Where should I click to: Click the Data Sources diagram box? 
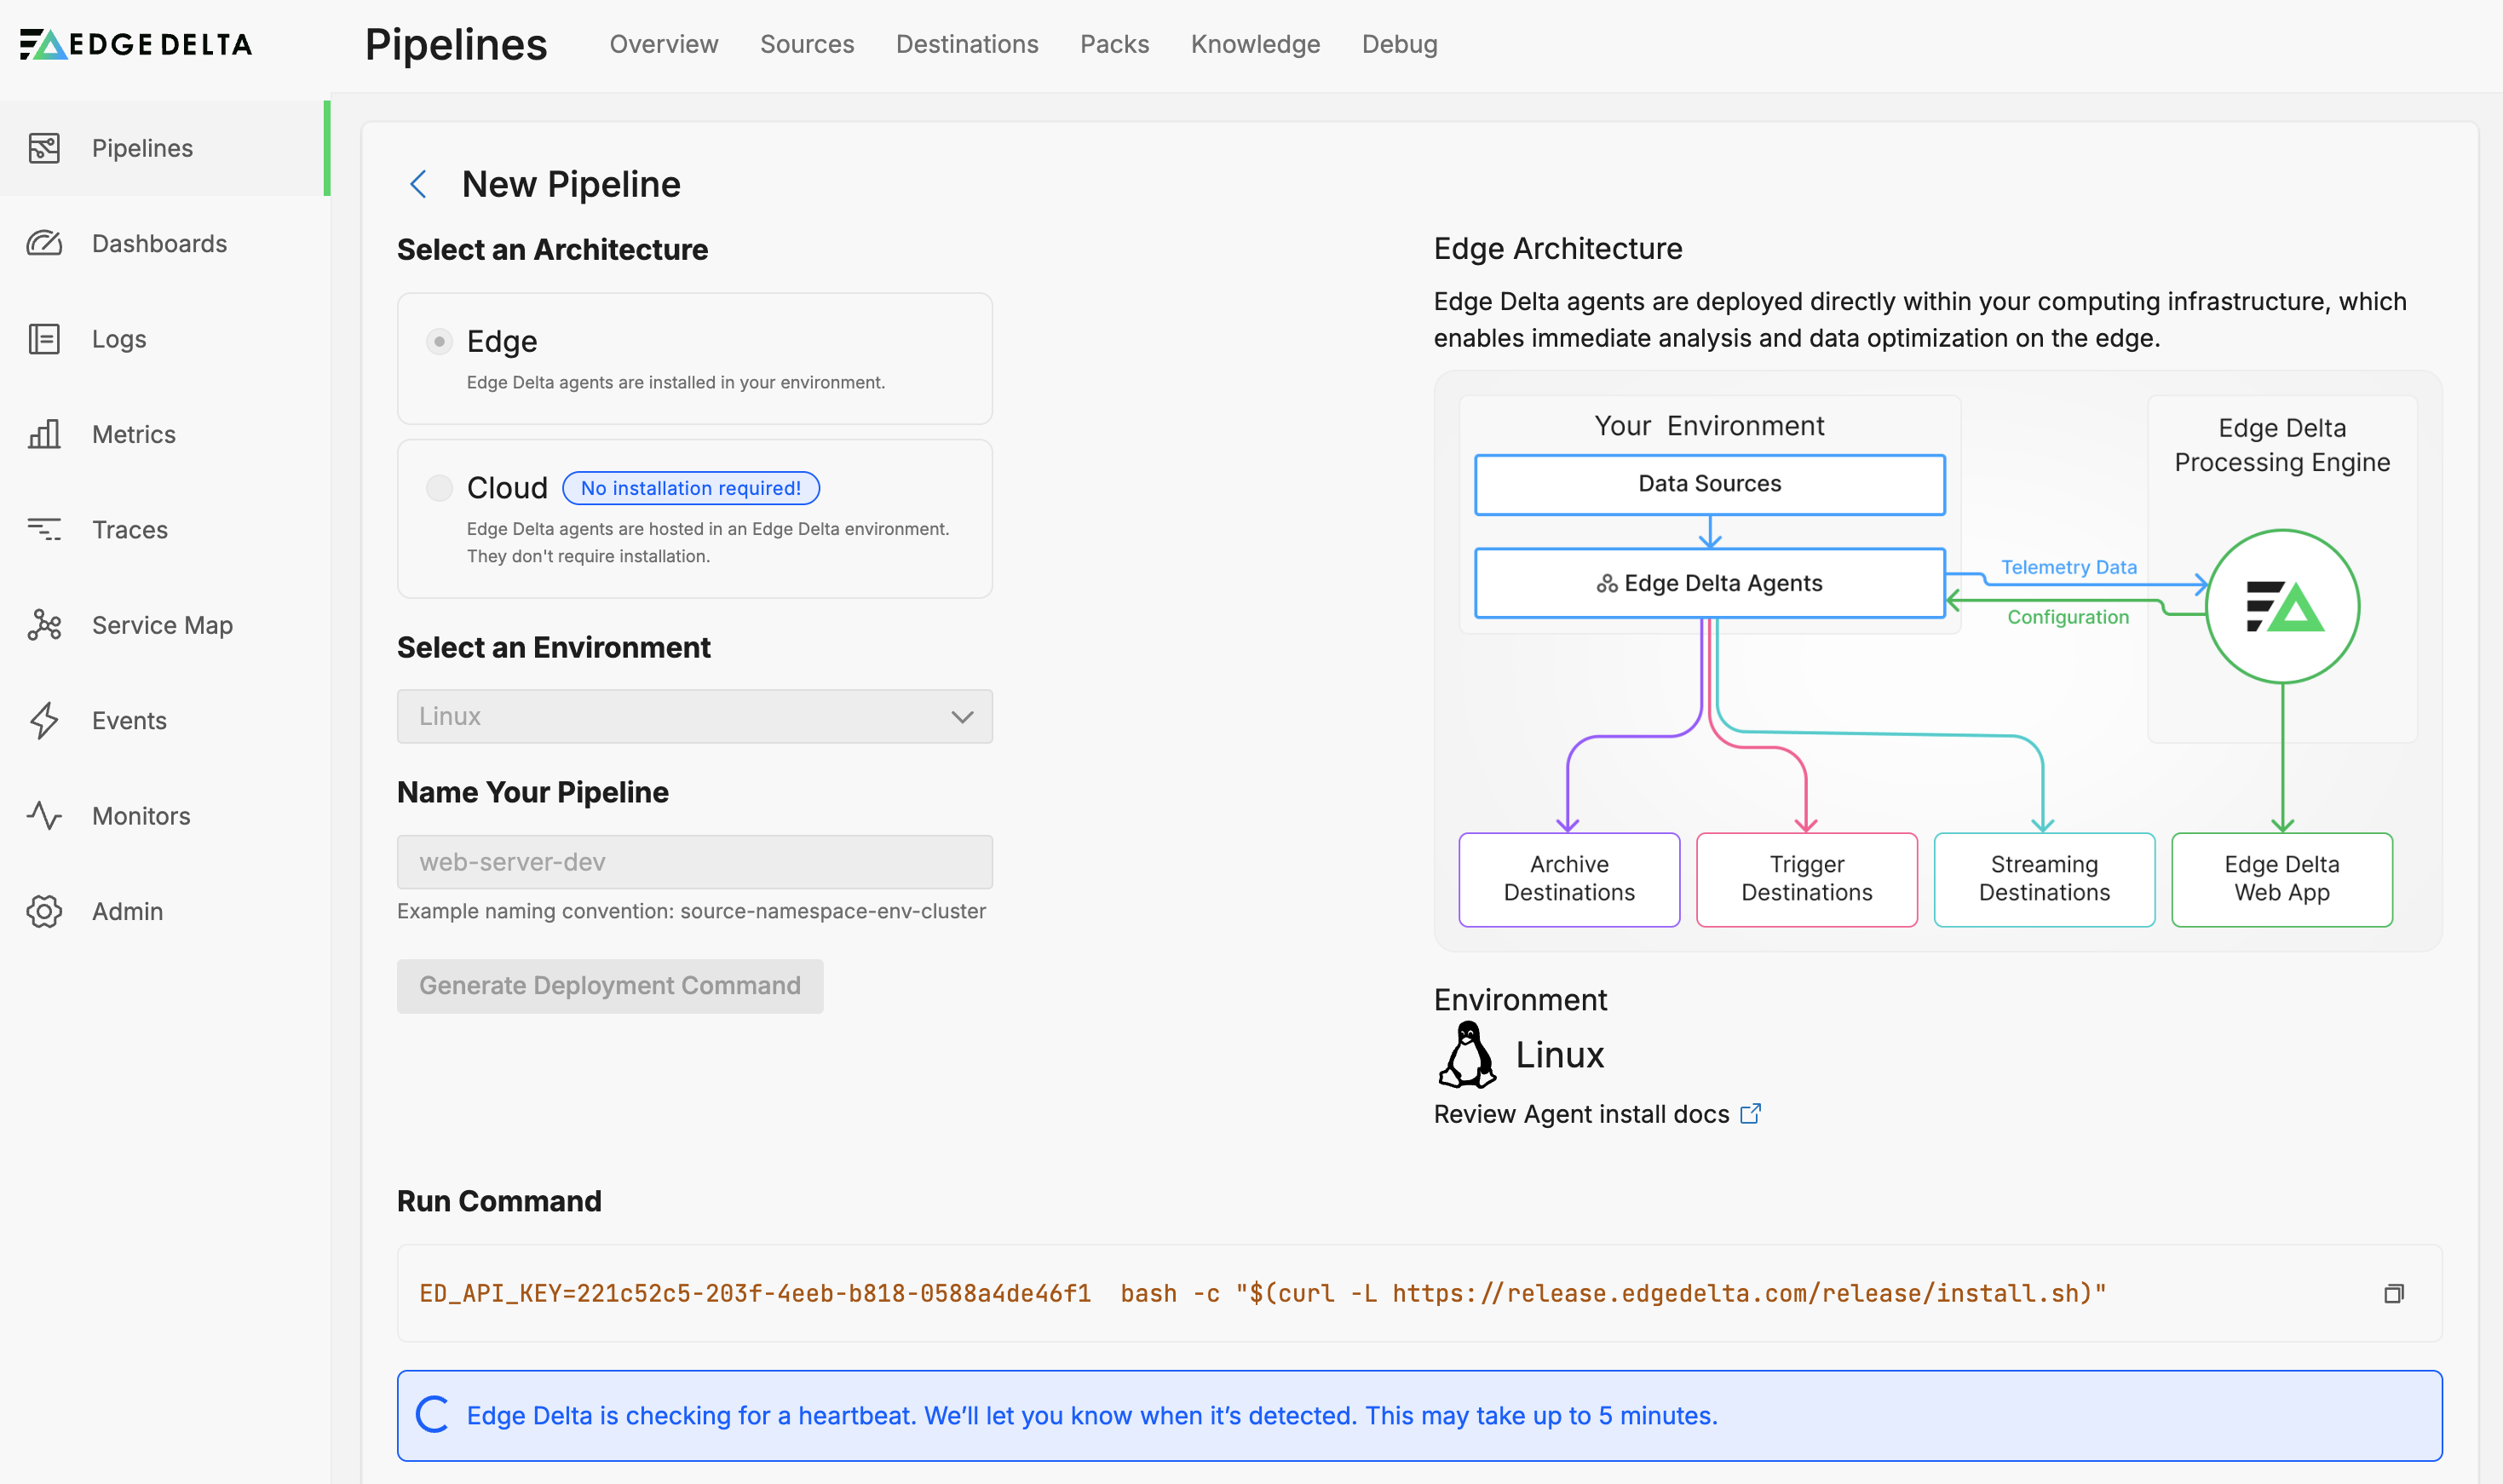point(1710,485)
